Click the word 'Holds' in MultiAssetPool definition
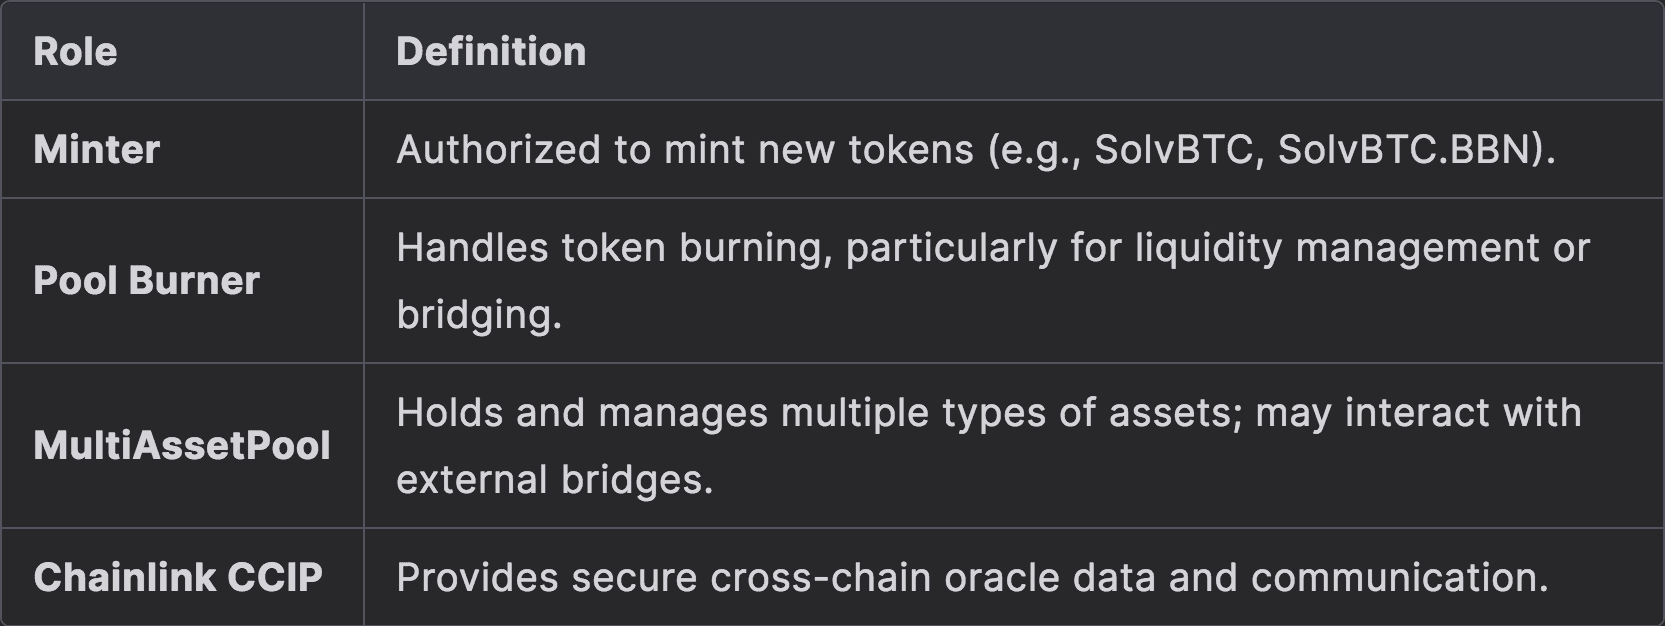 [x=449, y=413]
